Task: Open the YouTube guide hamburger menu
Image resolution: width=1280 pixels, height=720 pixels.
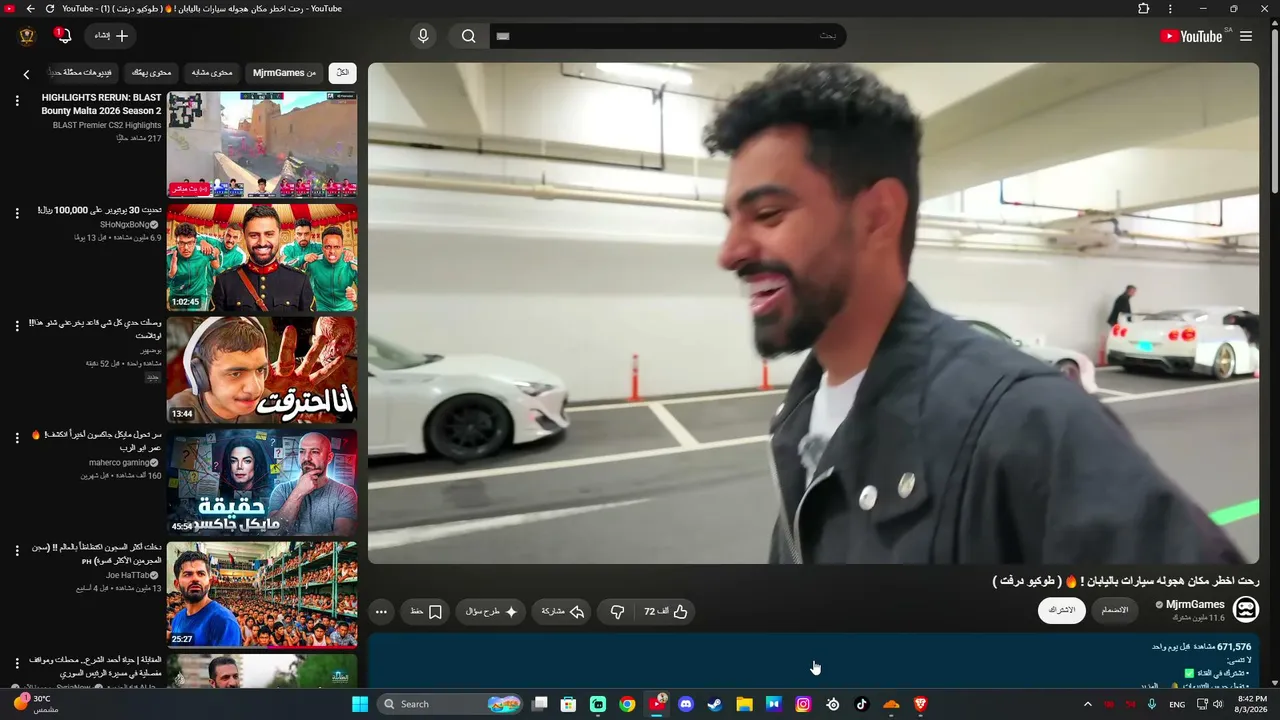Action: (x=1246, y=36)
